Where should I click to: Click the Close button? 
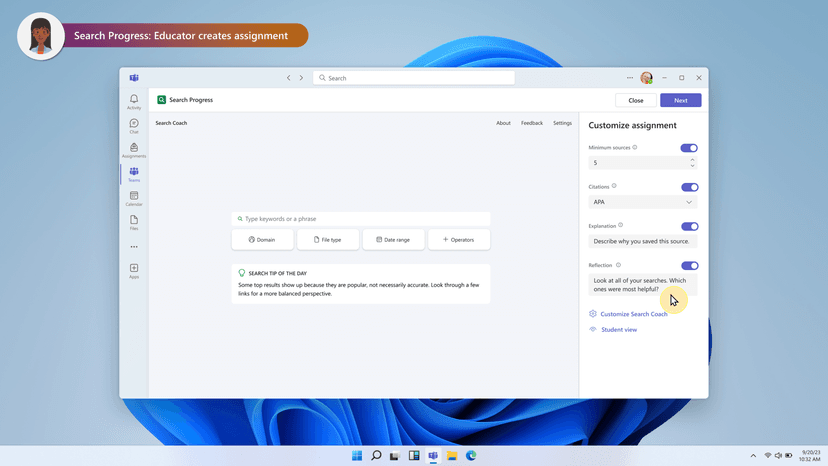click(636, 100)
